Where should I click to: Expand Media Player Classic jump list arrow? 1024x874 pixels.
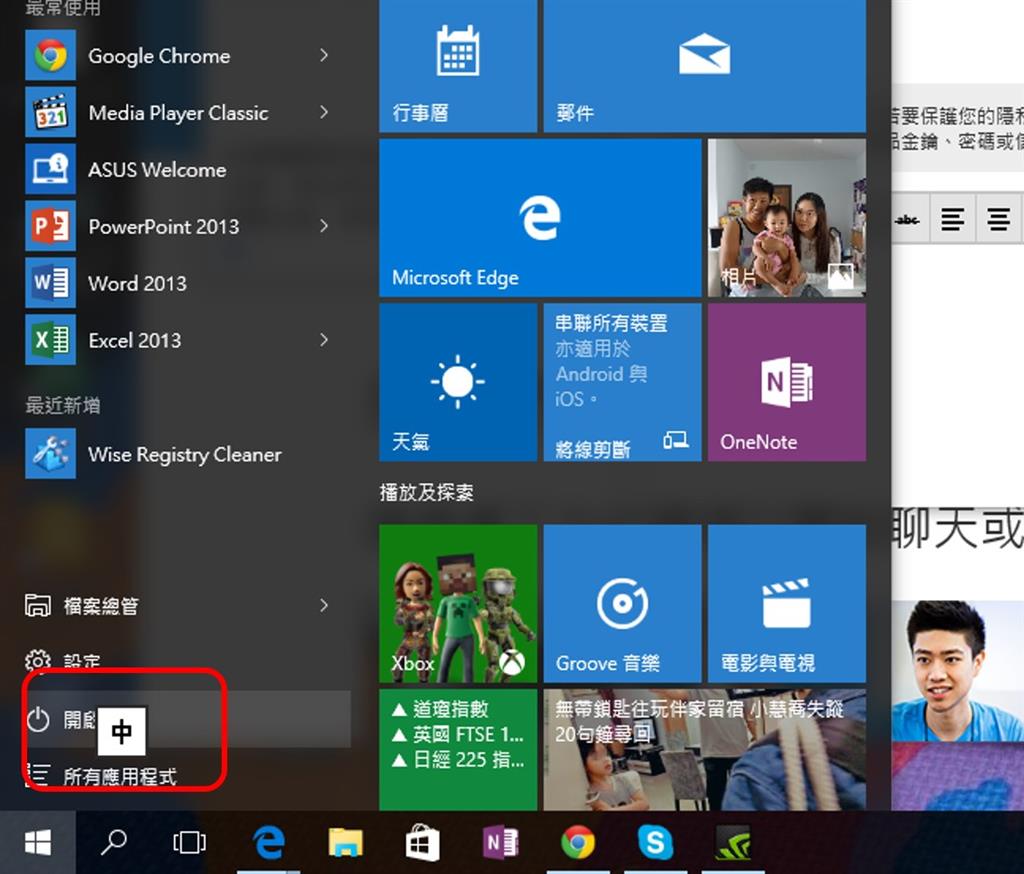(324, 112)
